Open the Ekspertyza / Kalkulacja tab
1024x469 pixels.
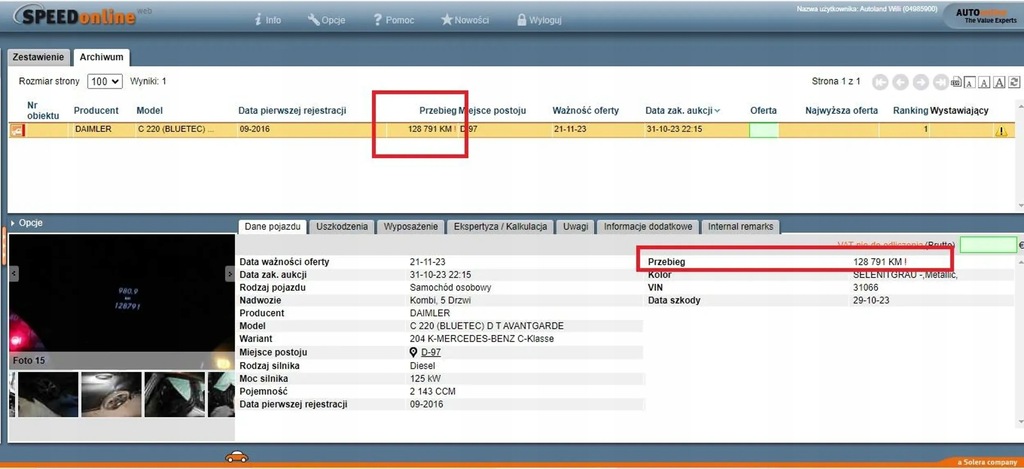(500, 227)
